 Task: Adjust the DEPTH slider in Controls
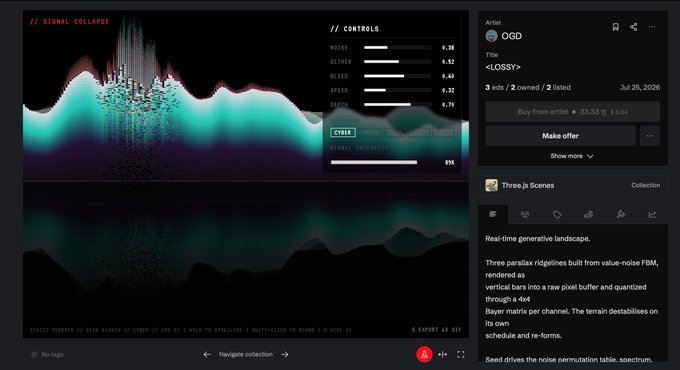(x=398, y=105)
